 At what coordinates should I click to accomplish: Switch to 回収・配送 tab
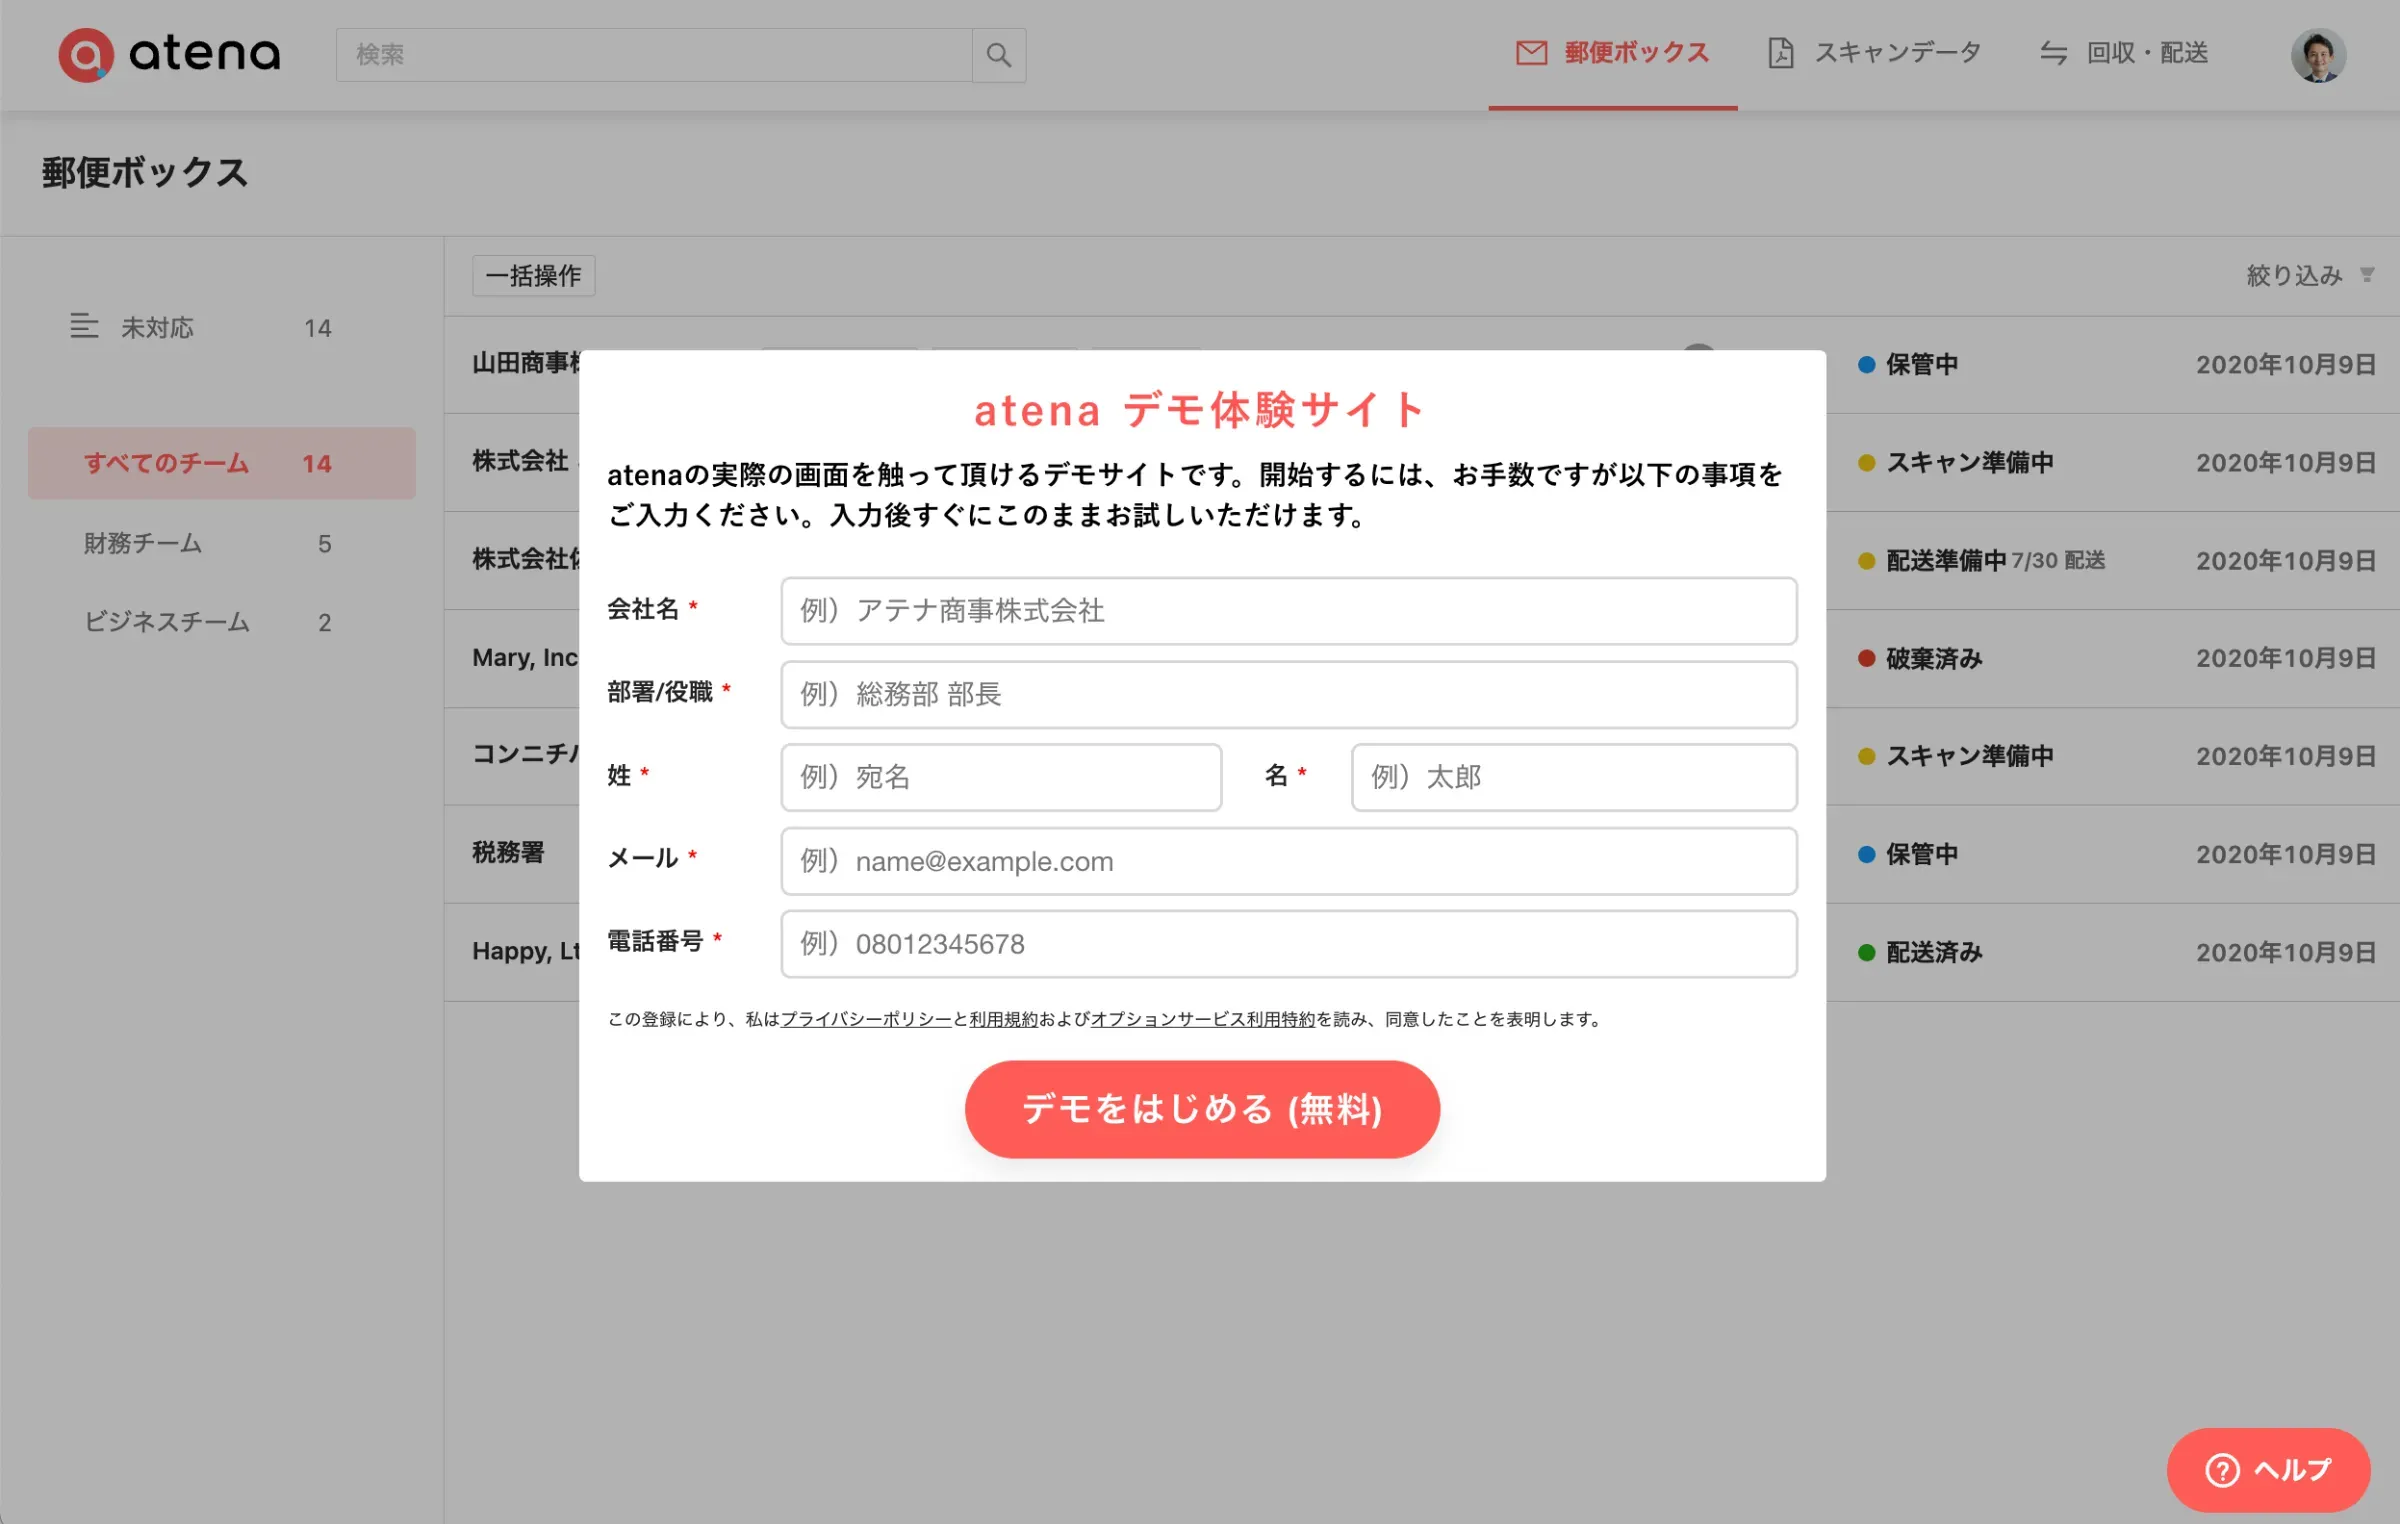2124,53
